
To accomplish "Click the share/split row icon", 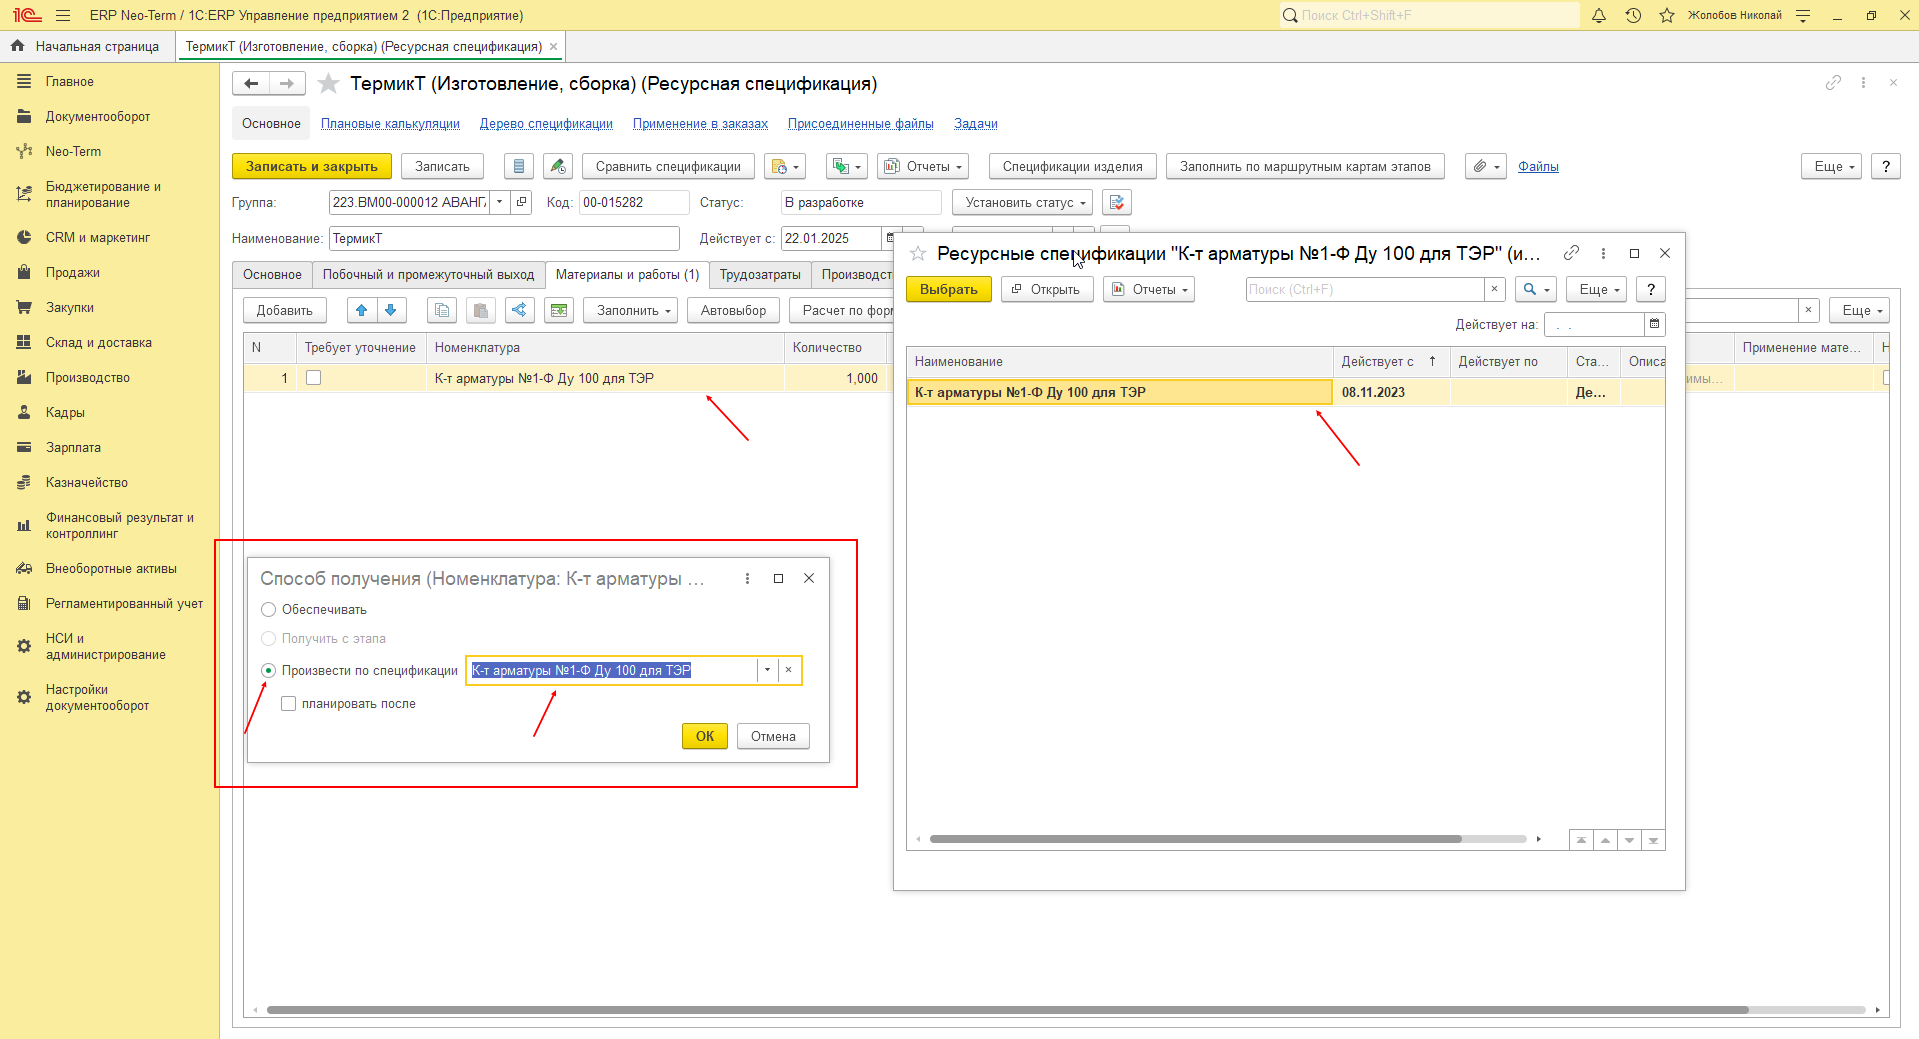I will click(519, 310).
